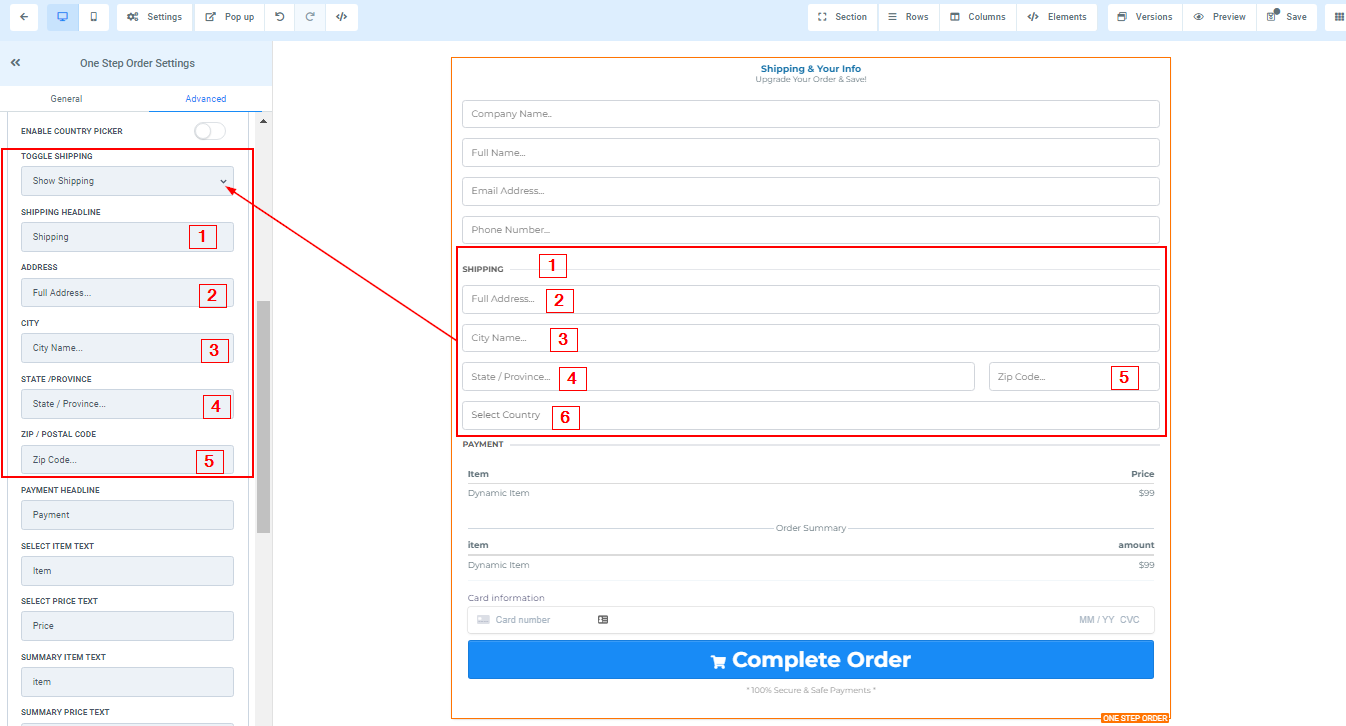Open the Preview mode
The width and height of the screenshot is (1346, 726).
(x=1219, y=17)
